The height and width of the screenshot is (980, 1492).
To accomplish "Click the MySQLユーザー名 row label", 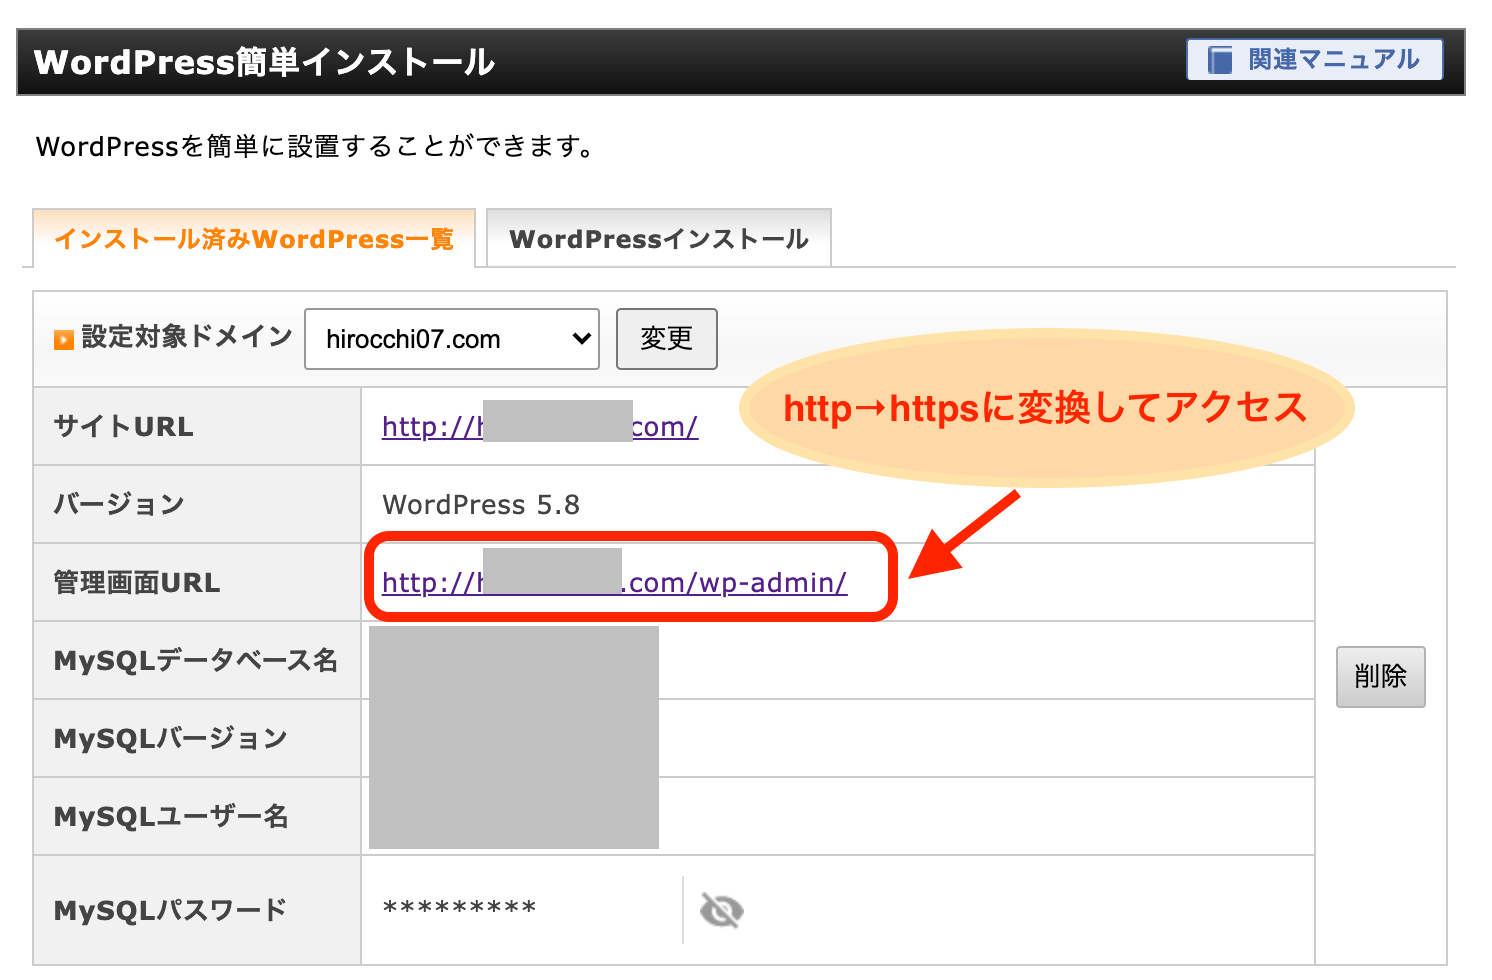I will tap(171, 817).
